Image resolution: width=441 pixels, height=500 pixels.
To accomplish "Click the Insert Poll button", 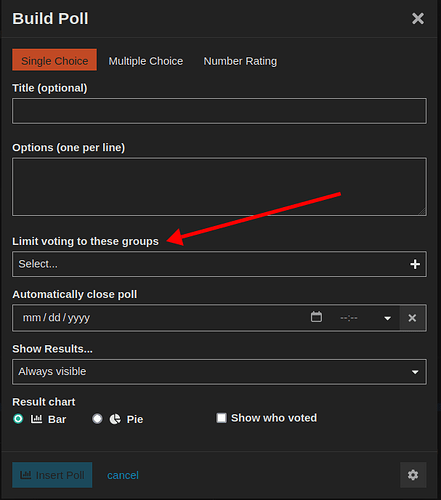I will coord(52,475).
